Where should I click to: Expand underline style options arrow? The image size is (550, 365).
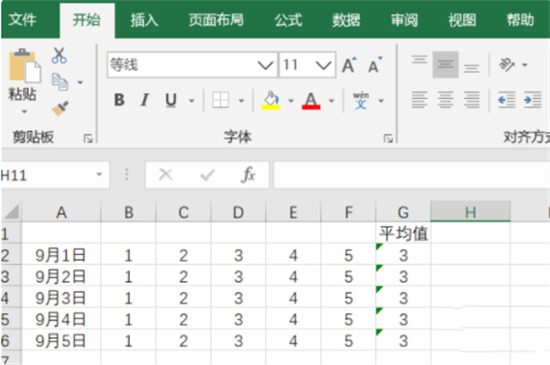(x=192, y=101)
